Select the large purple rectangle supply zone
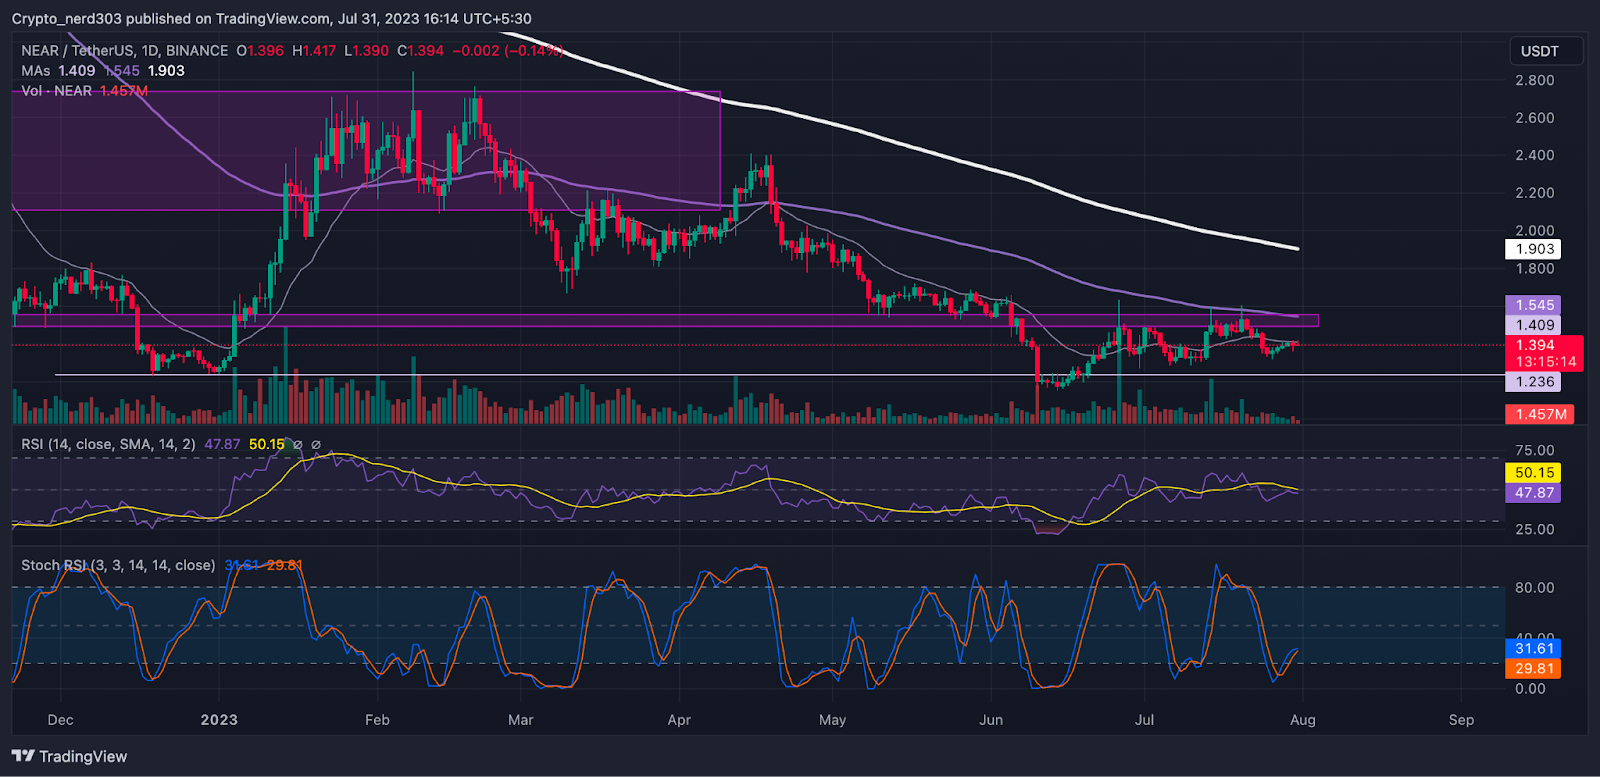 click(366, 151)
